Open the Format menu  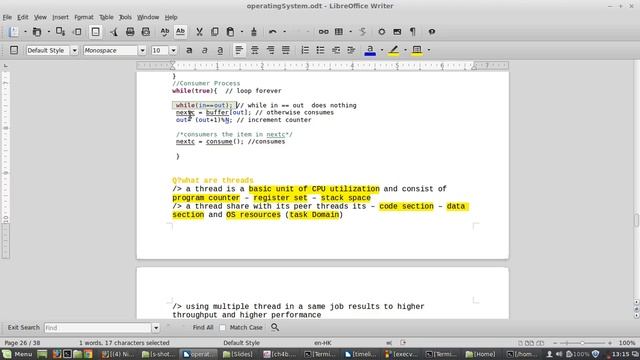coord(84,17)
